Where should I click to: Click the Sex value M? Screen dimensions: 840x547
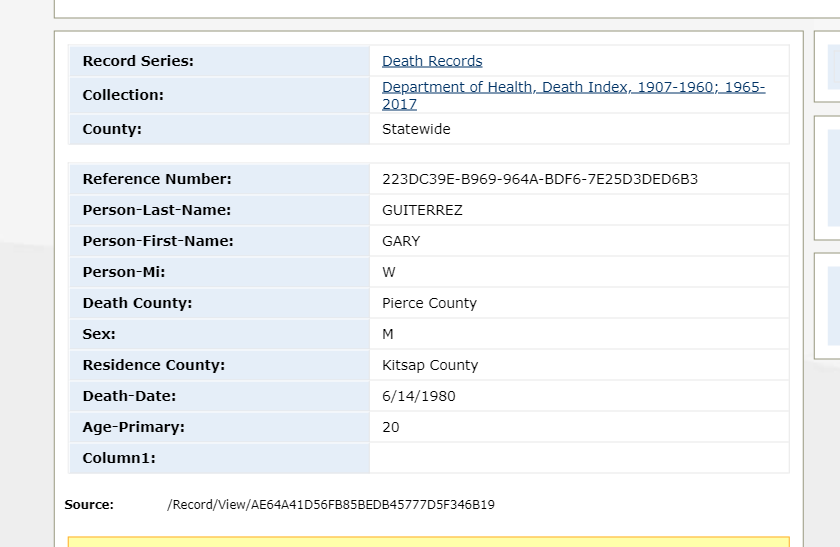pos(388,334)
